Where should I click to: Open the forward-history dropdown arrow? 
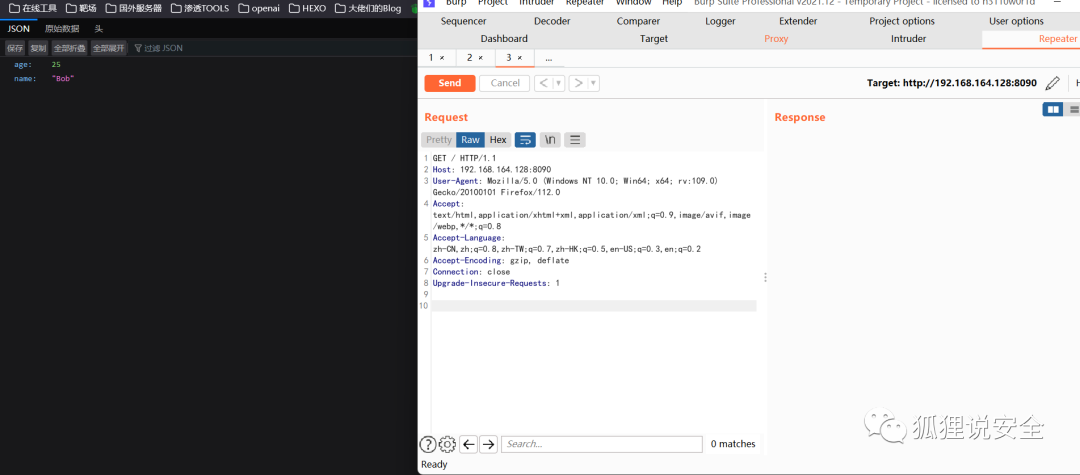click(594, 83)
